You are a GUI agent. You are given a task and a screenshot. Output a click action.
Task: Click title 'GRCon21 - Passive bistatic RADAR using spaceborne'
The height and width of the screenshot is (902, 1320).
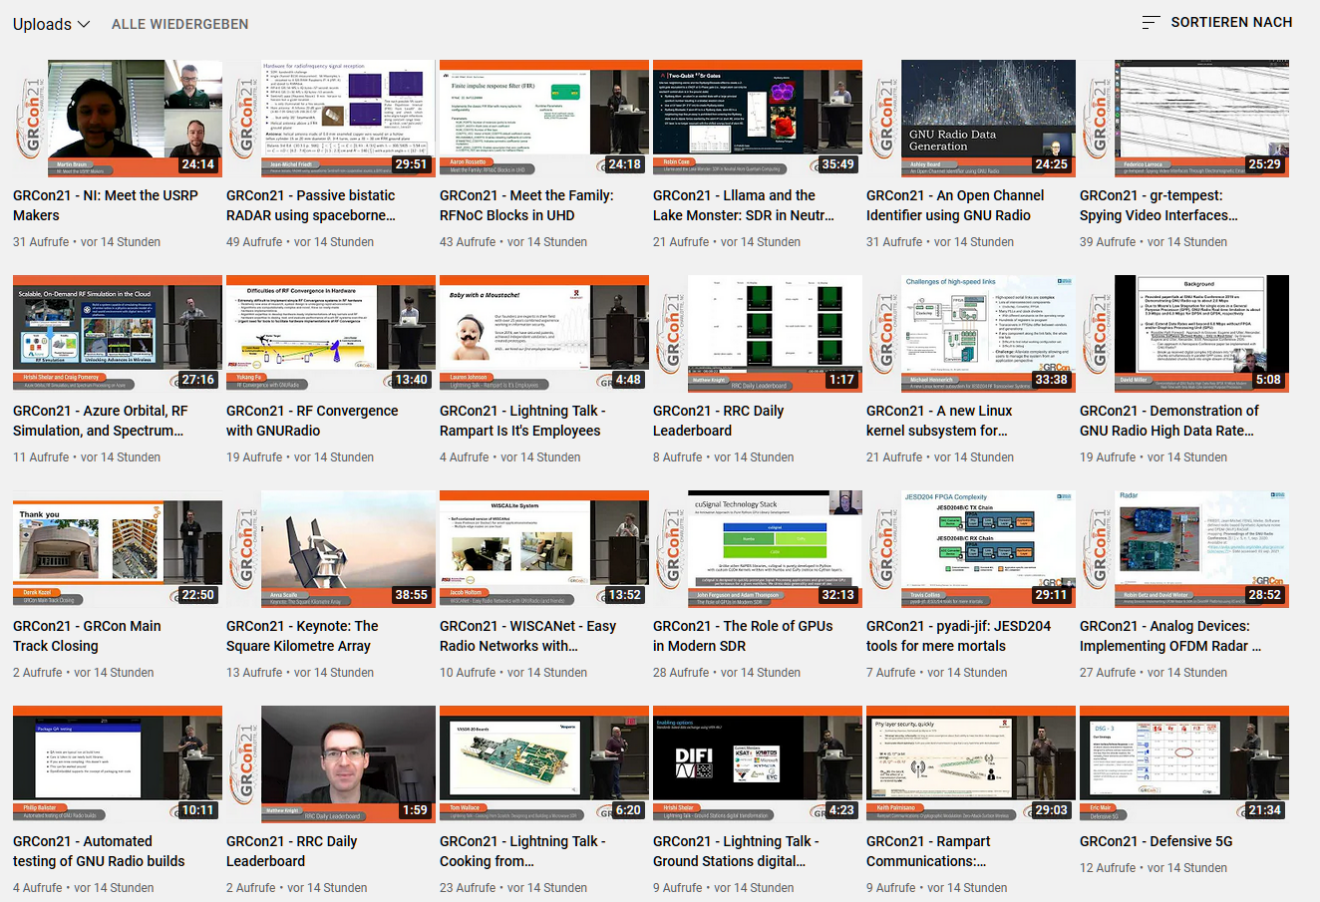[x=311, y=205]
